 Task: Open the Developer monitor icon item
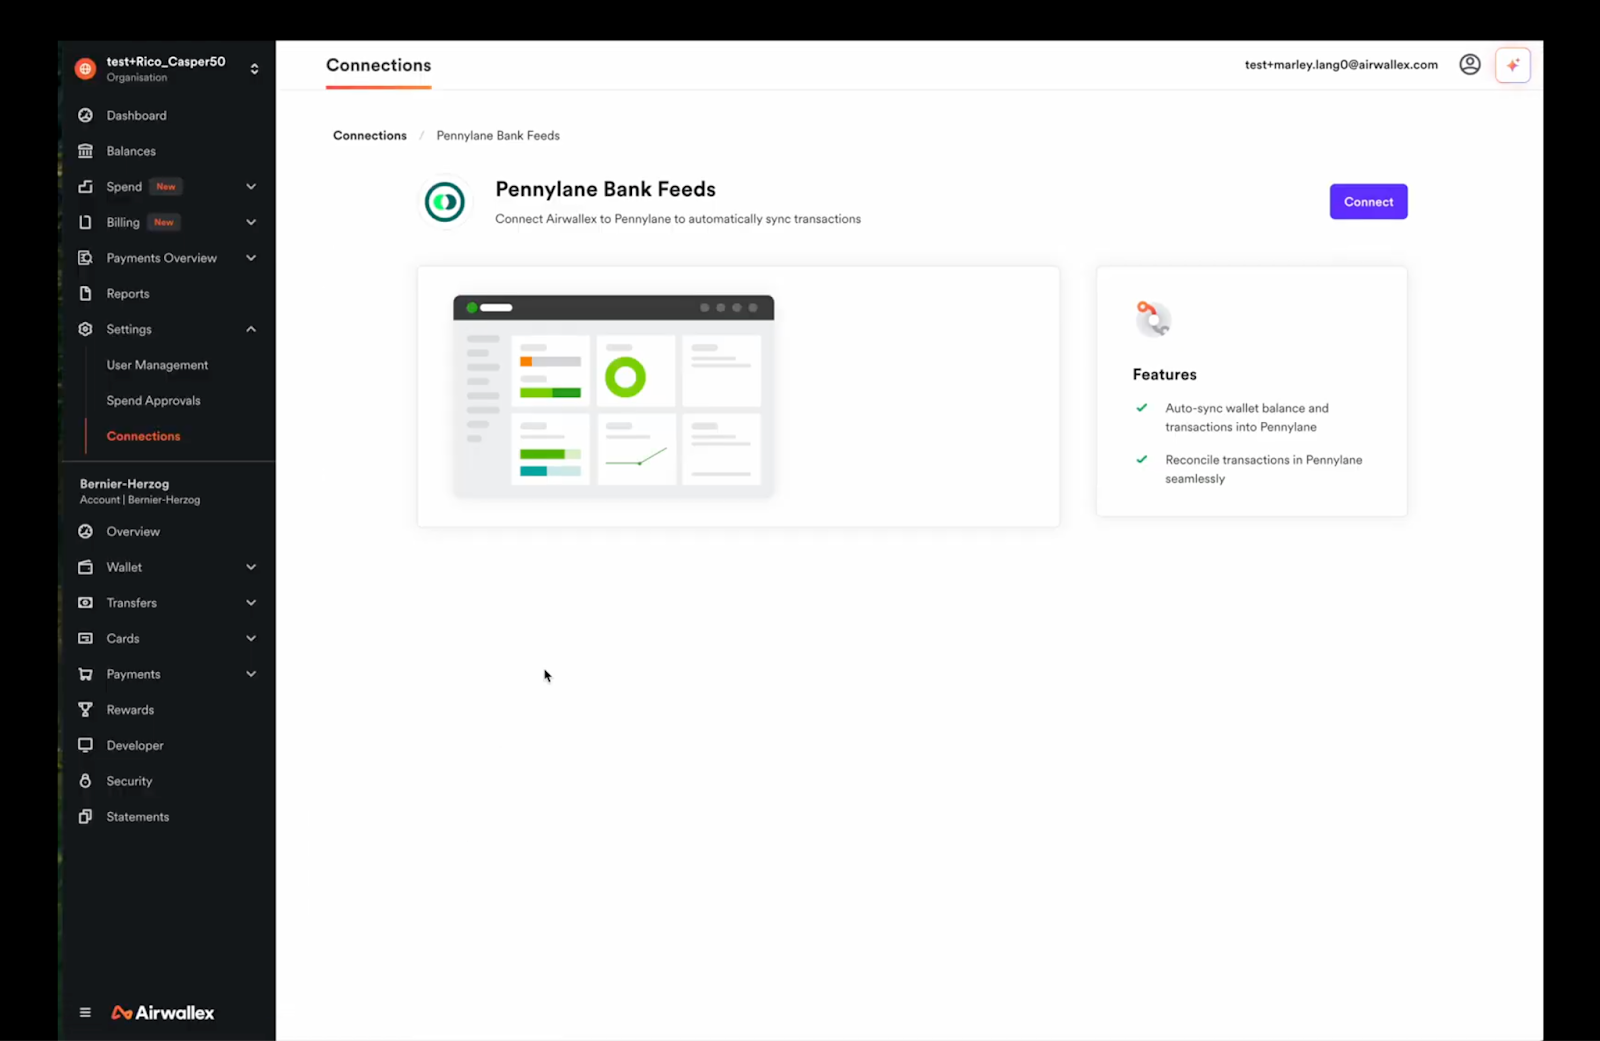click(x=86, y=745)
